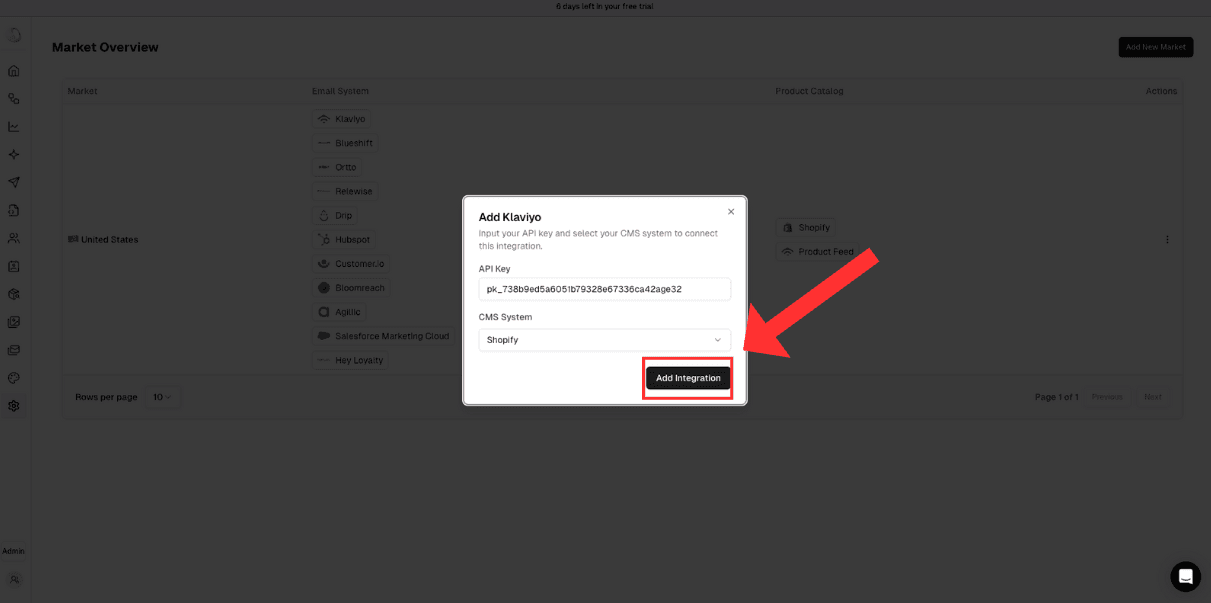
Task: Select the Bloomreach email system chip
Action: pos(351,288)
